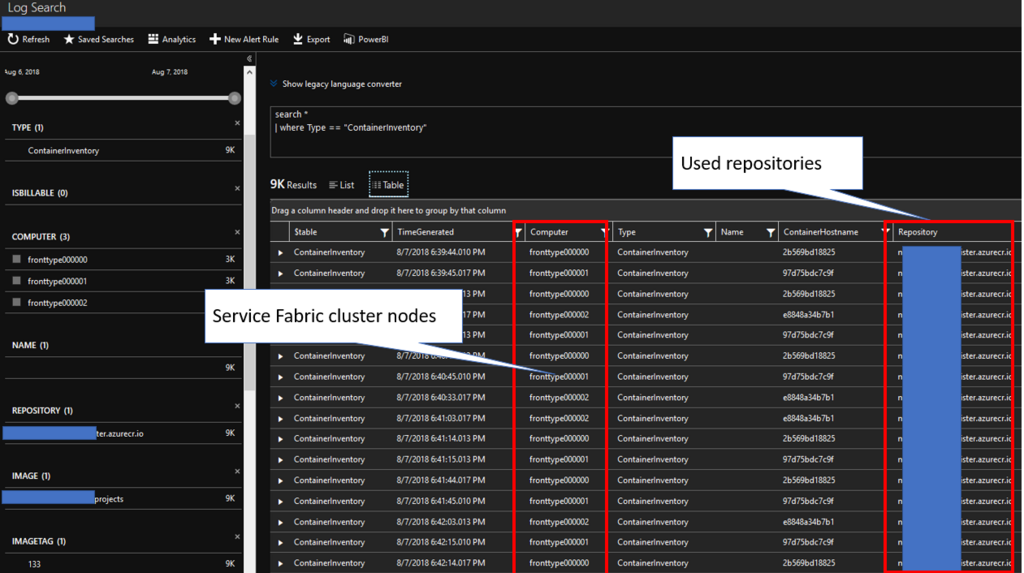Check the fronttype000001 computer filter
Viewport: 1024px width, 573px height.
tap(16, 281)
